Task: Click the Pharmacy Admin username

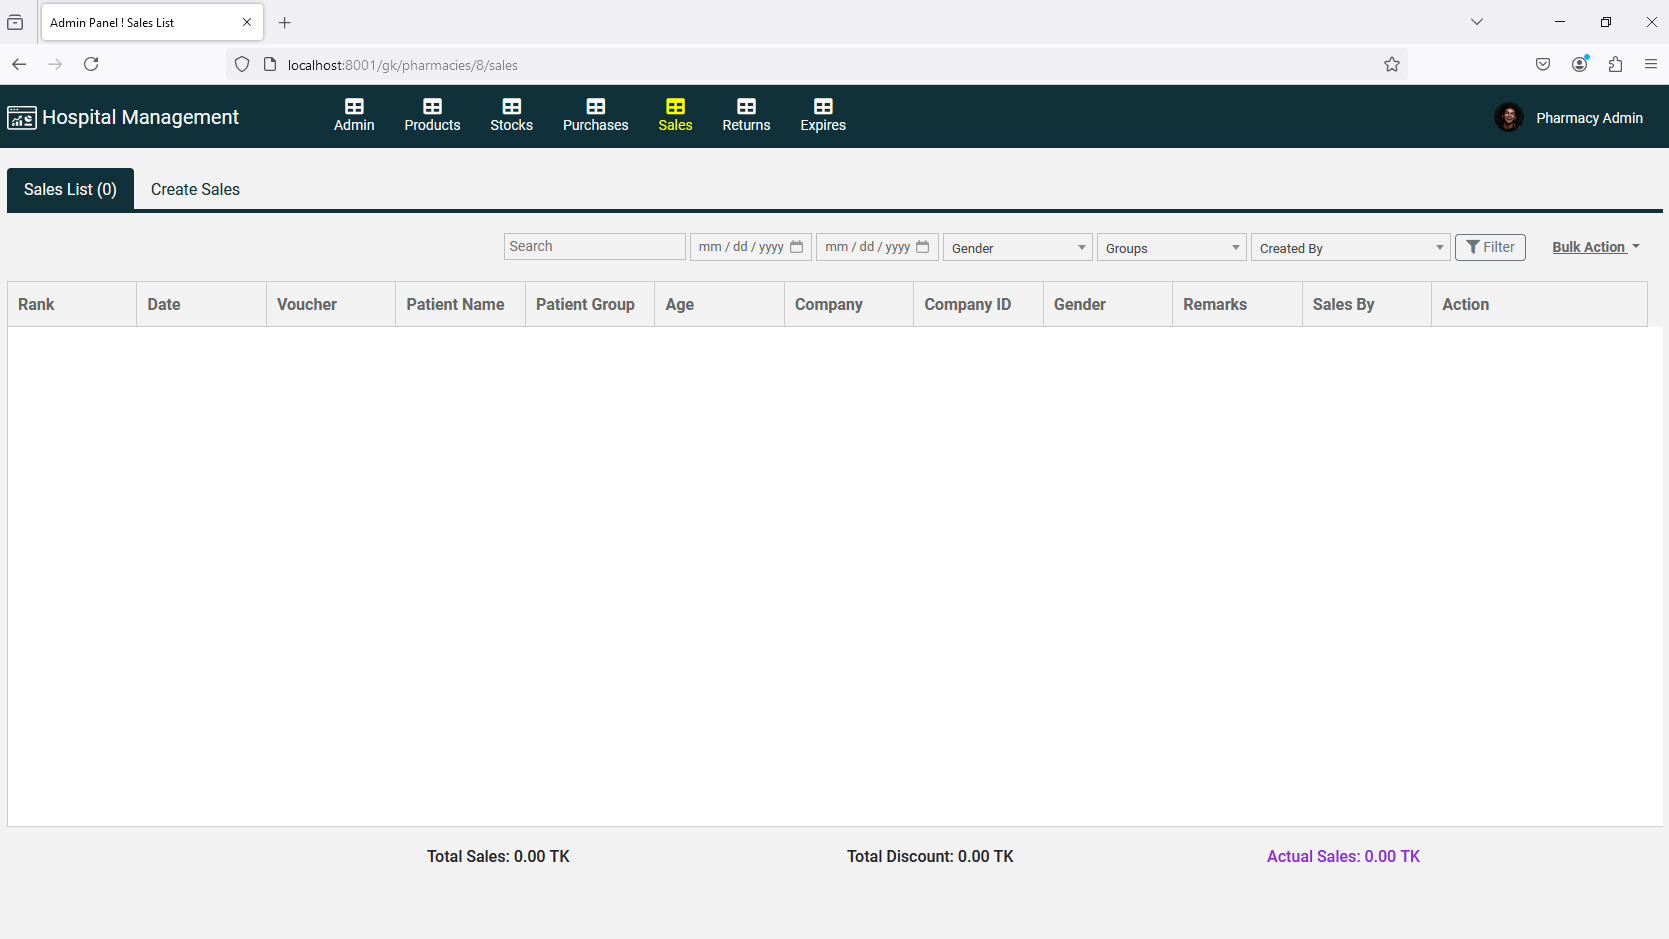Action: click(1589, 118)
